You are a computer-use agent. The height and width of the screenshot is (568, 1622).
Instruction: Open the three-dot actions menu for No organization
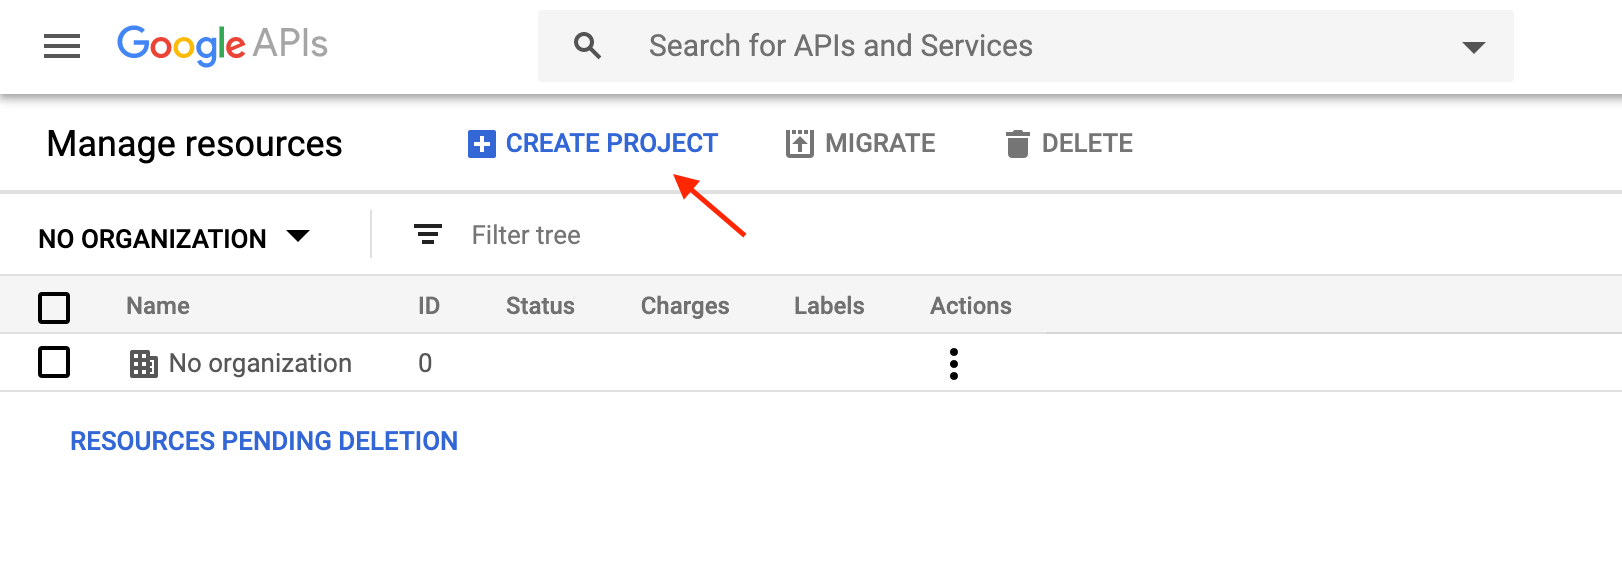click(954, 364)
